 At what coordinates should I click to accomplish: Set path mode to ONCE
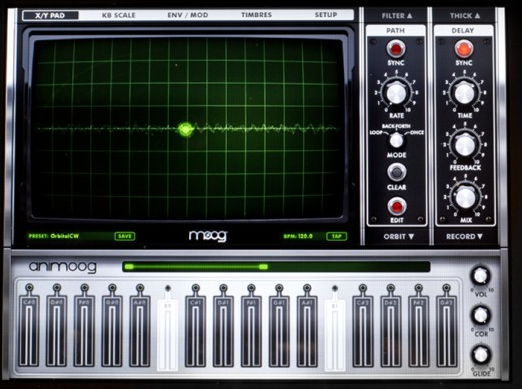point(416,132)
